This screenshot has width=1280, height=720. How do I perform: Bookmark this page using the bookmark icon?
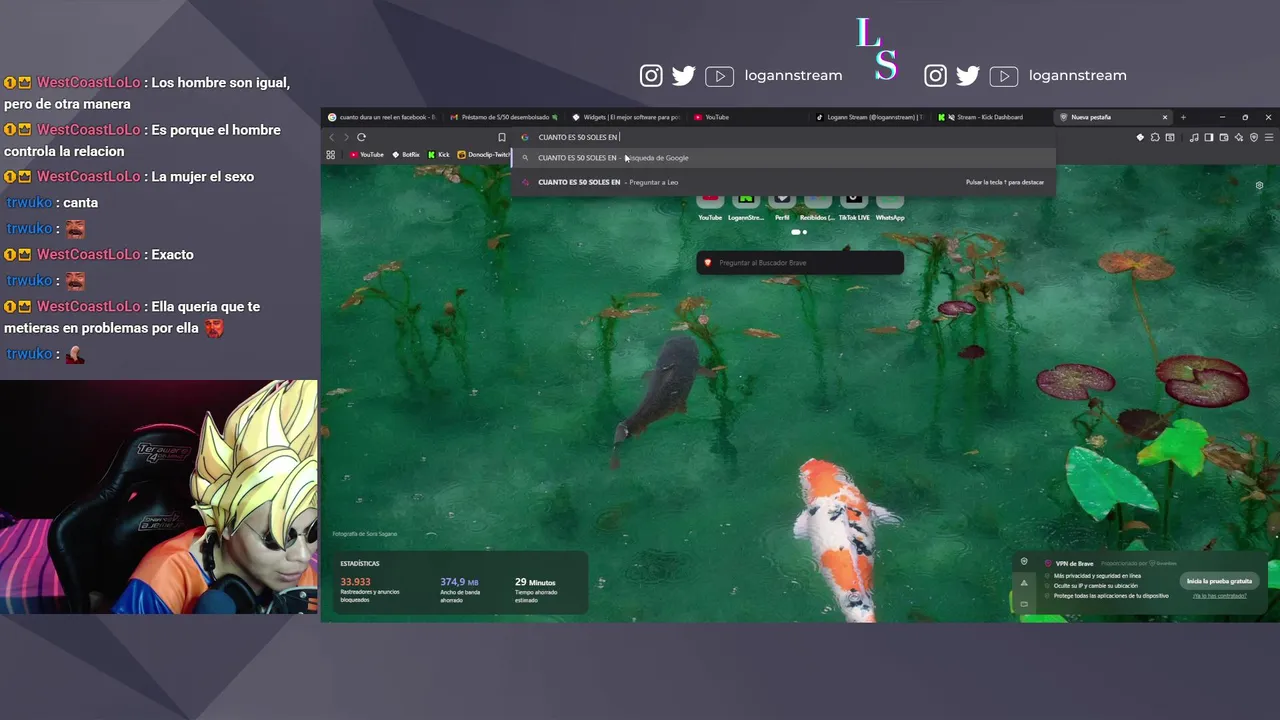pyautogui.click(x=502, y=137)
